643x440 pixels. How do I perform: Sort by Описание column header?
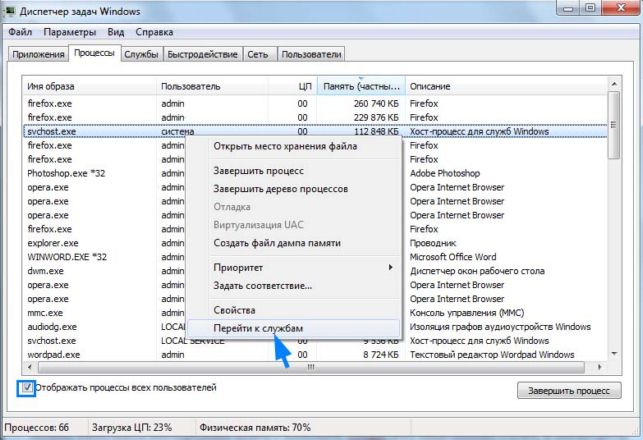pos(506,87)
